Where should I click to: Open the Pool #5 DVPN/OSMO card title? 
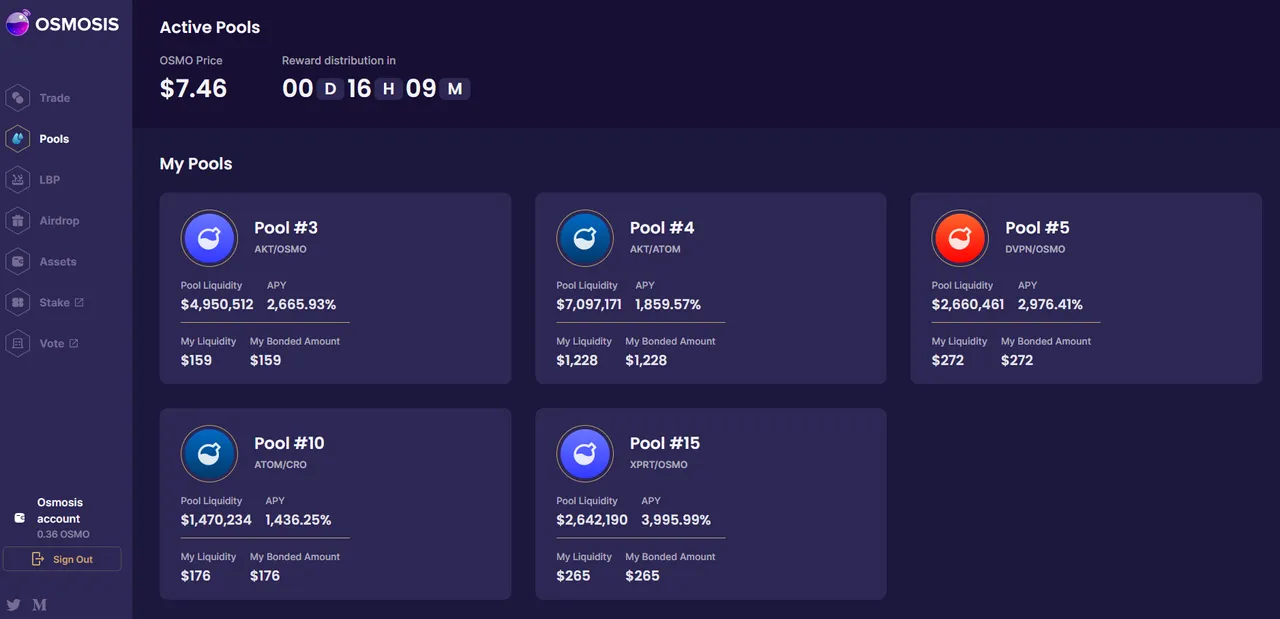(1037, 228)
